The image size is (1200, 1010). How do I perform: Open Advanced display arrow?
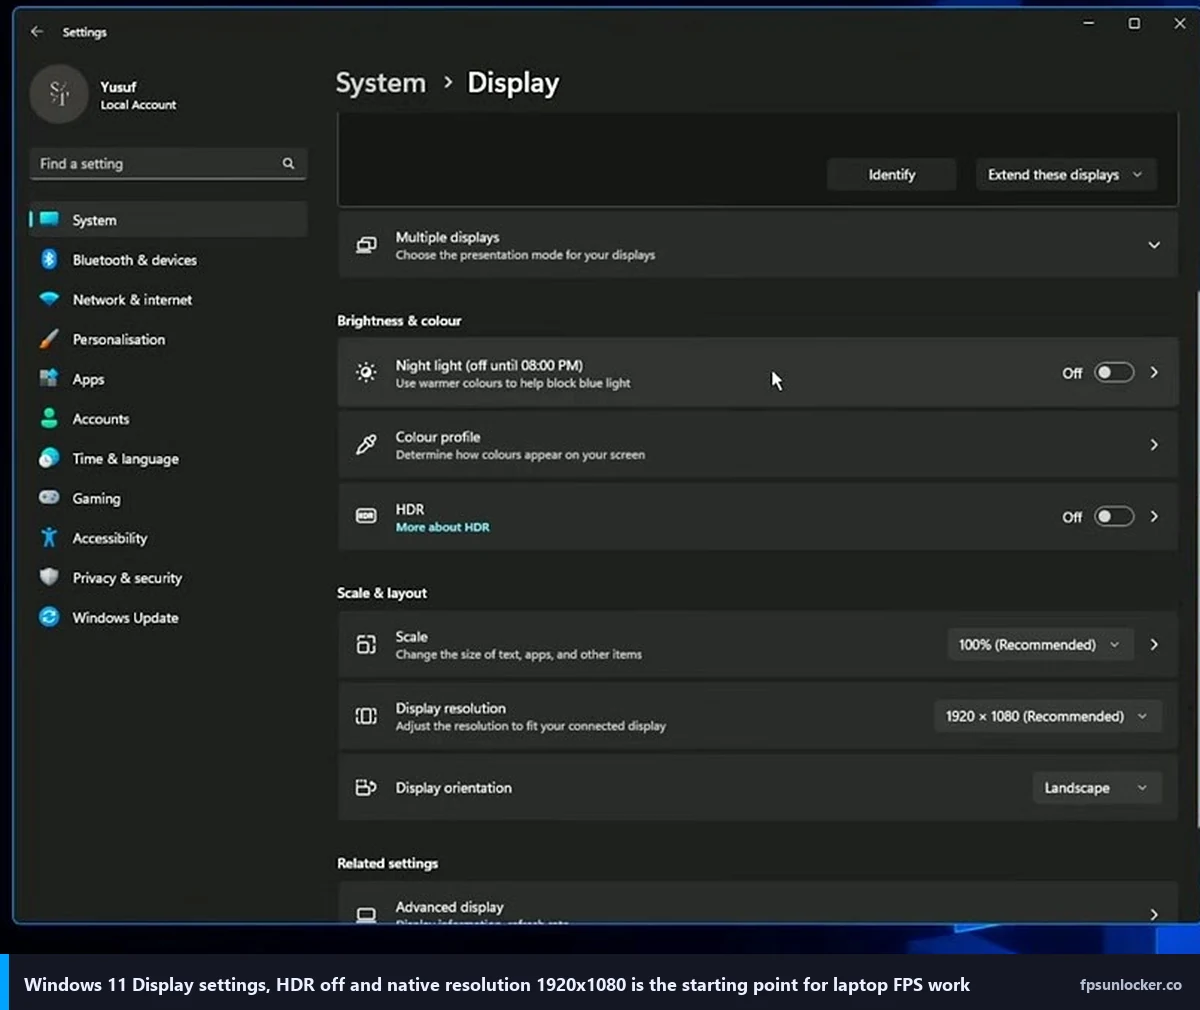pos(1154,914)
